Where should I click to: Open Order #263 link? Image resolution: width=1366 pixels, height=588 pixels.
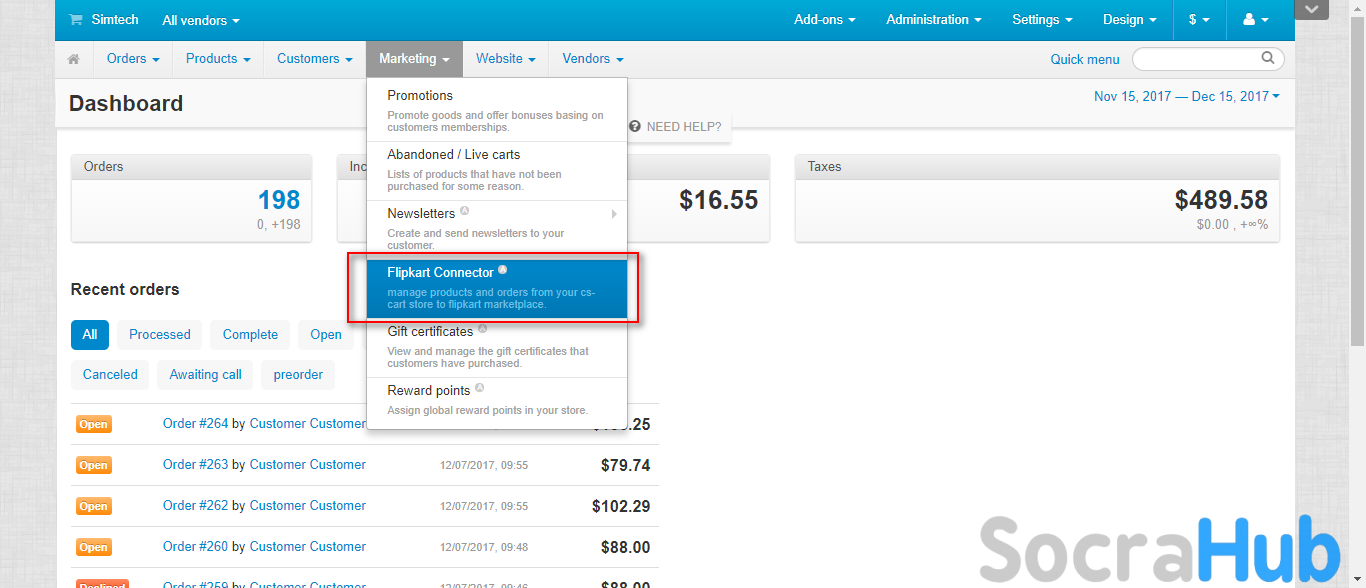tap(196, 464)
